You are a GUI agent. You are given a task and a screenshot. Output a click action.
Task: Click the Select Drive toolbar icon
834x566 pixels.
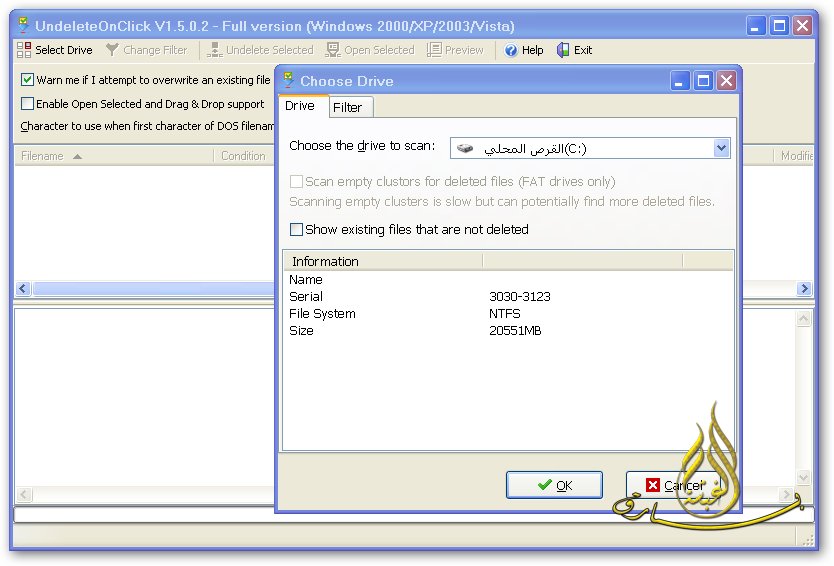(x=24, y=50)
